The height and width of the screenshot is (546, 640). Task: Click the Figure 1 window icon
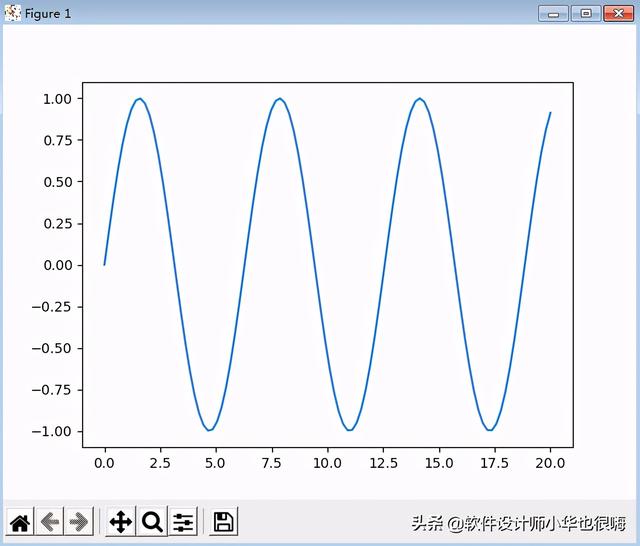12,13
